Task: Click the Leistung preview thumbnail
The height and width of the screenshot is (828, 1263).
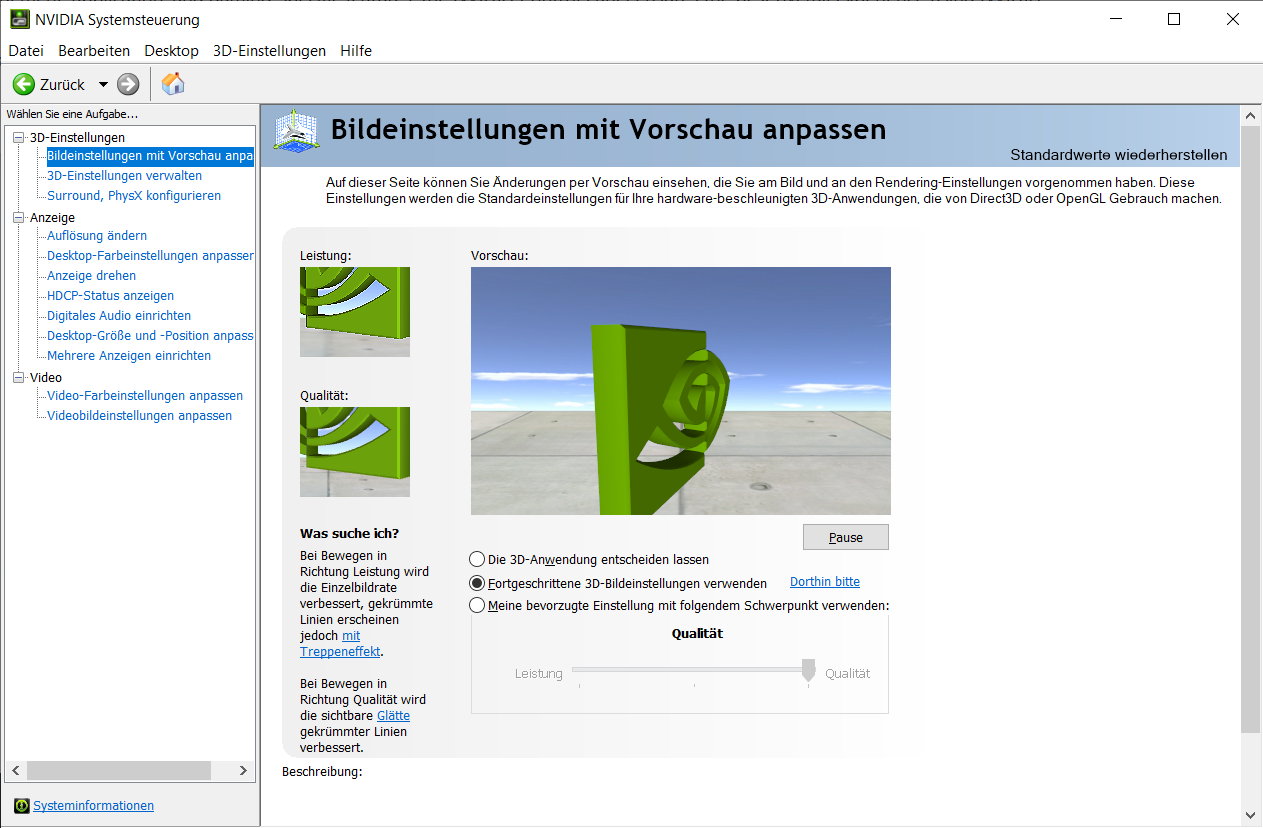Action: coord(355,312)
